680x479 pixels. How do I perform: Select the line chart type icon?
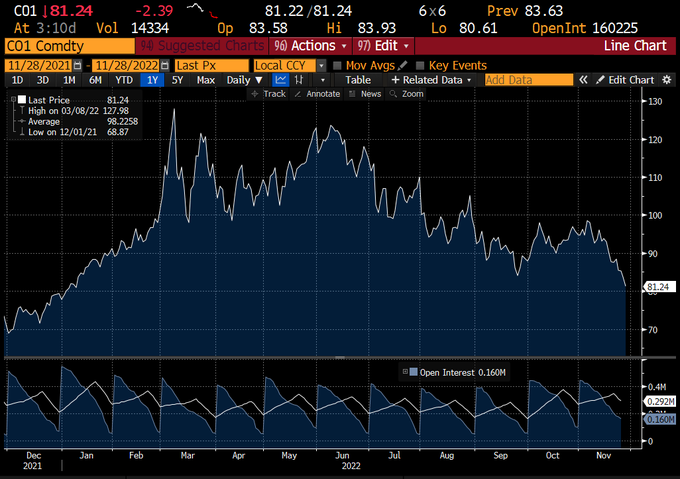click(281, 80)
